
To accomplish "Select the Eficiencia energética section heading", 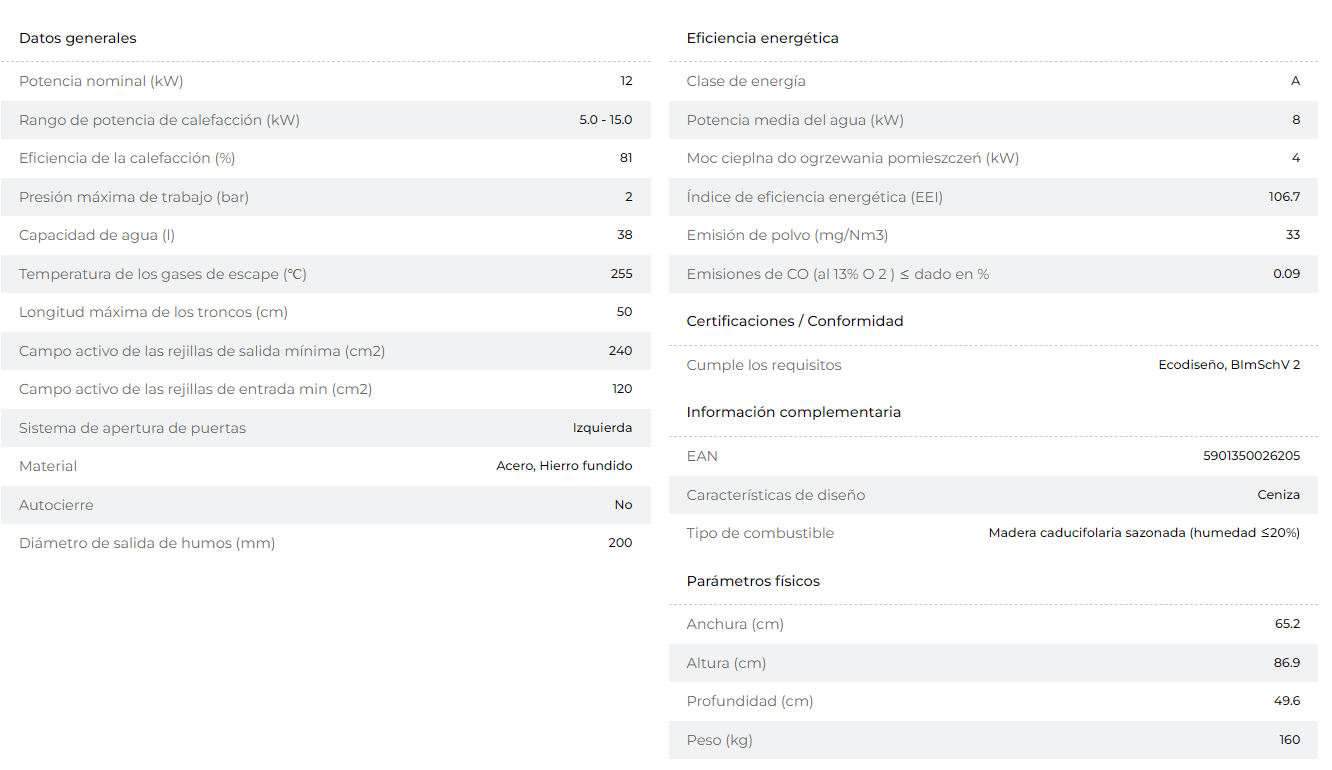I will click(x=763, y=38).
